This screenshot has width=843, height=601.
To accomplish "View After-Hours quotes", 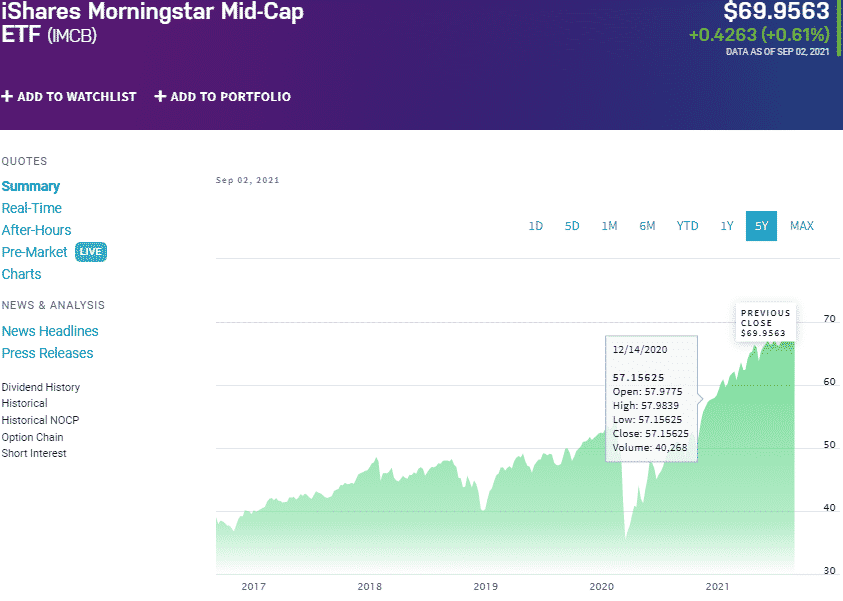I will (x=35, y=230).
